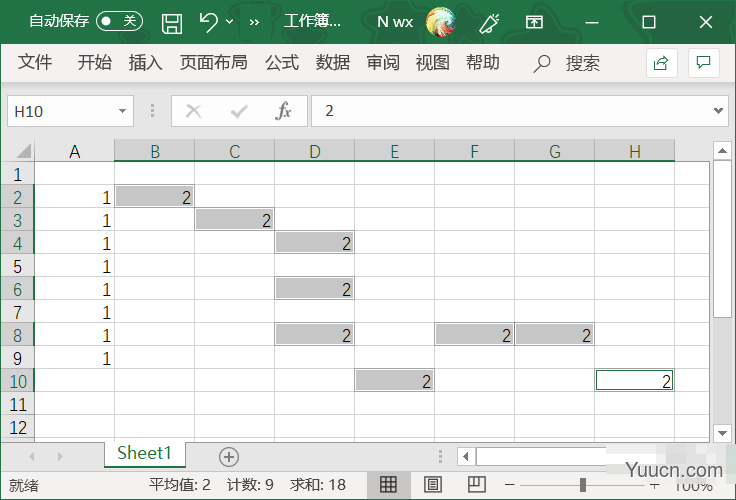Viewport: 736px width, 500px height.
Task: Open the 视图 tab
Action: 433,62
